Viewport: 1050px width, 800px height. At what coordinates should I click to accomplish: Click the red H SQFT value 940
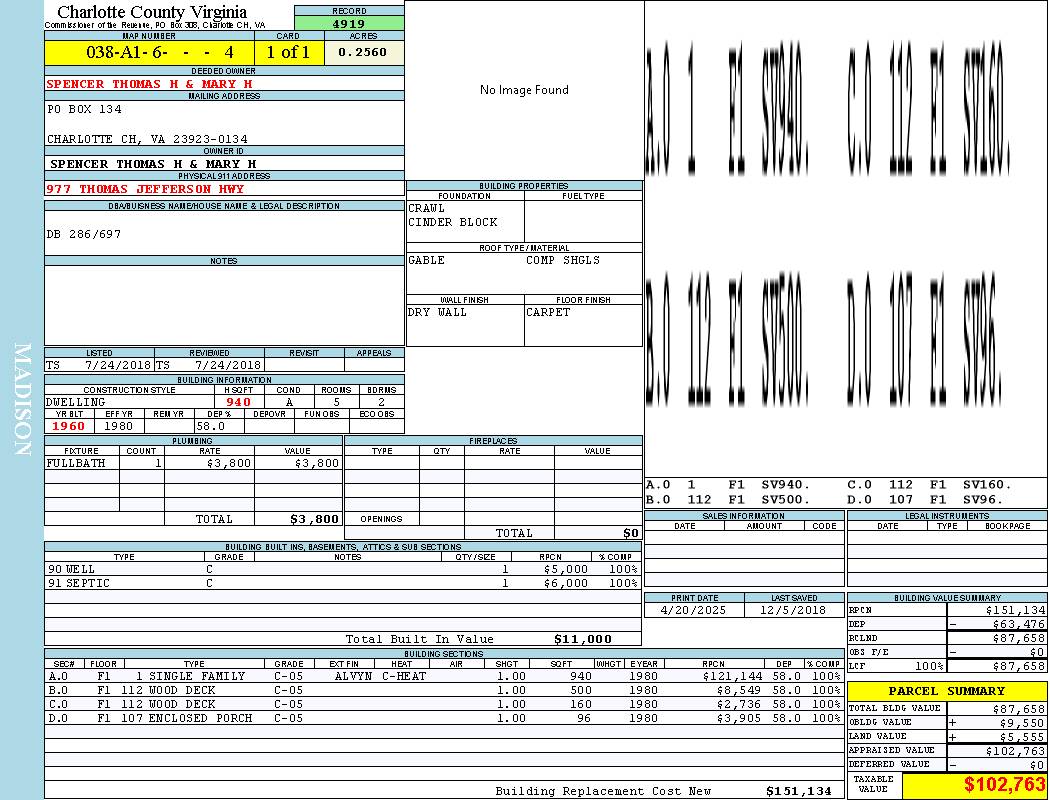[238, 402]
